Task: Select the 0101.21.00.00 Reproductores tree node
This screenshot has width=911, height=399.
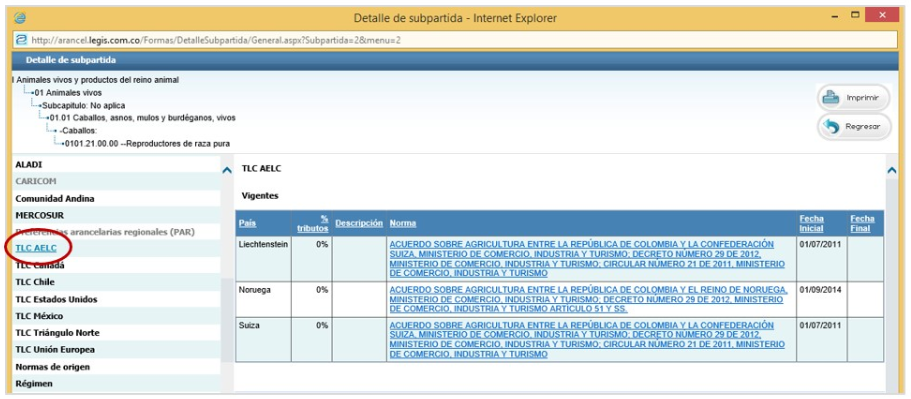Action: (x=147, y=143)
